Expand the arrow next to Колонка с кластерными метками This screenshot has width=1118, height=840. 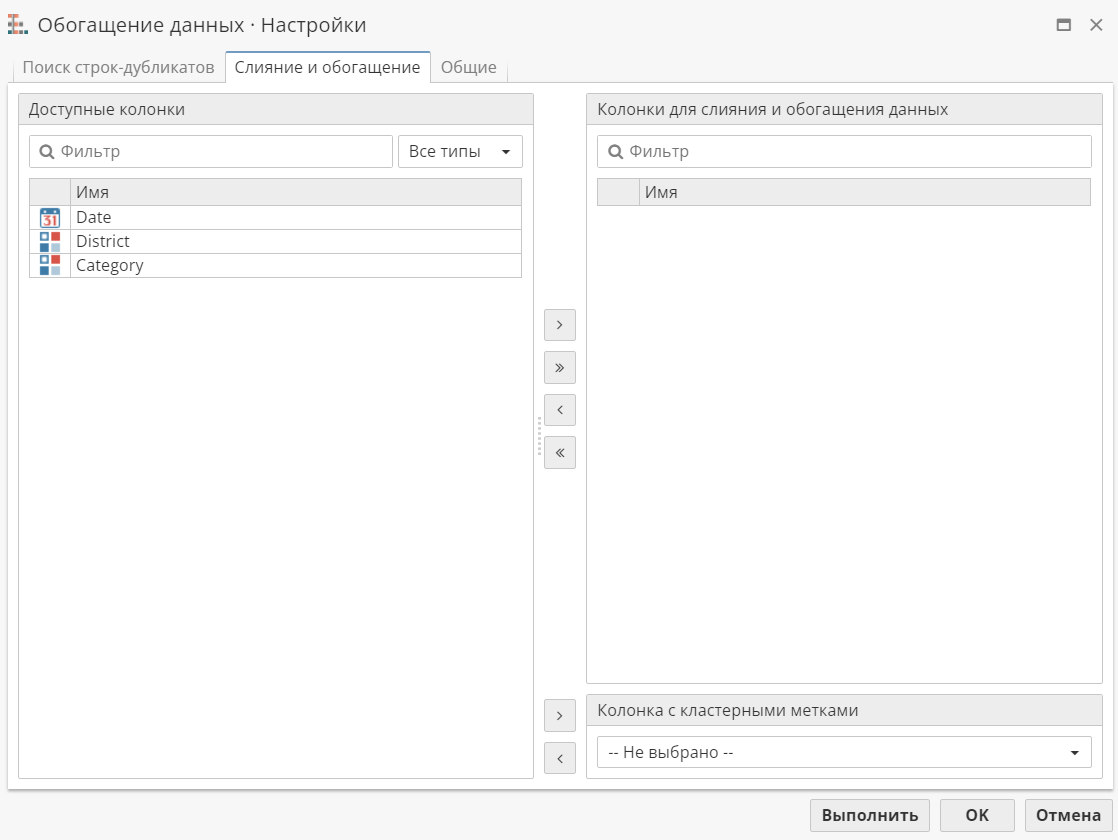click(x=559, y=715)
